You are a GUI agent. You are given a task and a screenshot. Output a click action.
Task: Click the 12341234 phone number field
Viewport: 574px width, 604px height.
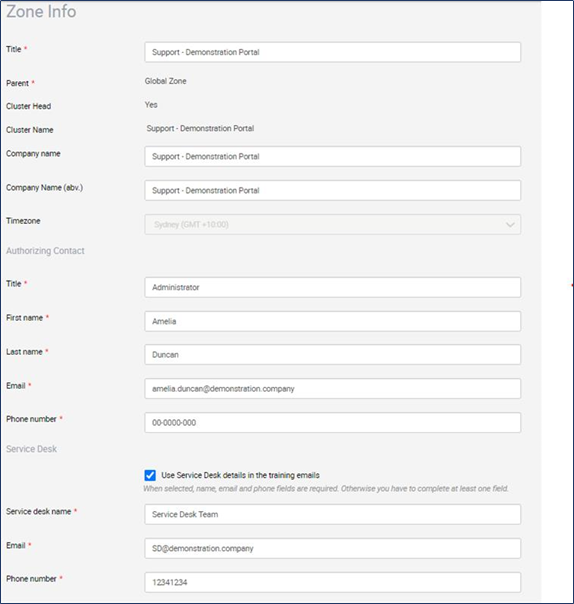tap(332, 582)
